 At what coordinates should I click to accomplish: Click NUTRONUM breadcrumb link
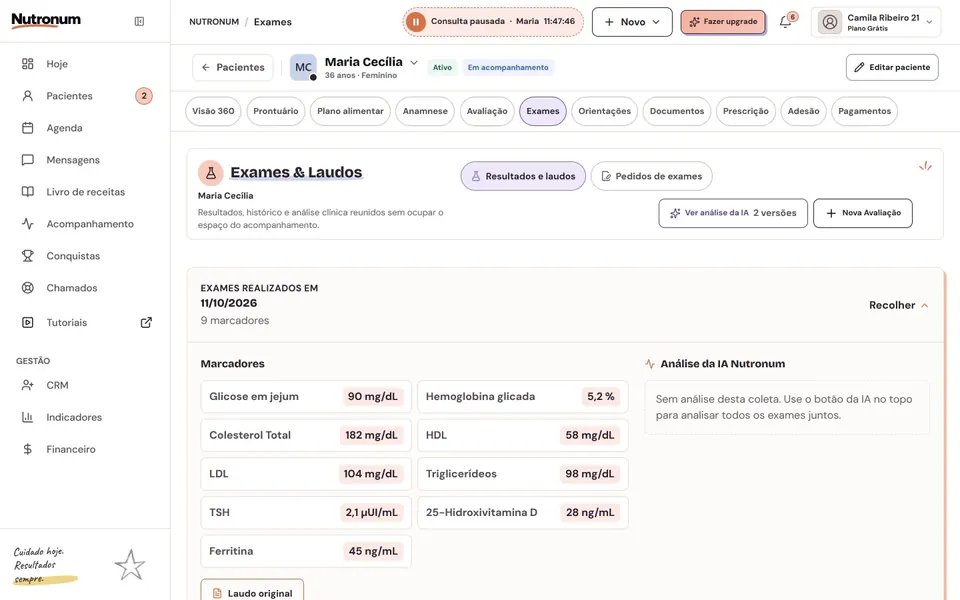tap(214, 22)
